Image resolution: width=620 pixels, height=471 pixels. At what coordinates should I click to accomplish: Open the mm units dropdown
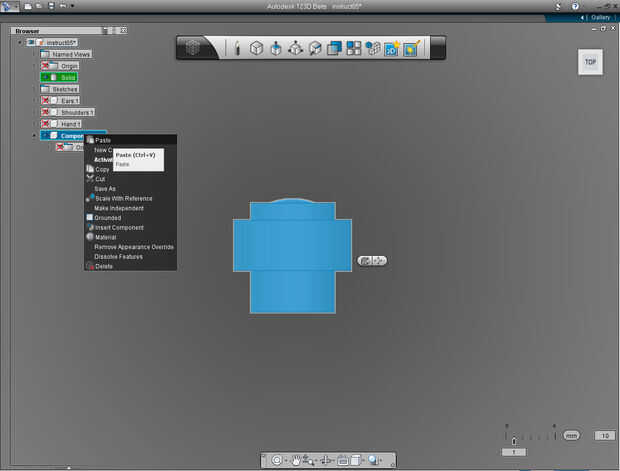[x=571, y=435]
